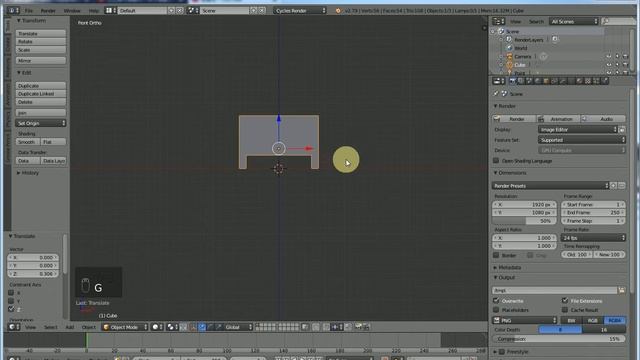Open the viewport shading sphere selector
Viewport: 640px width, 360px height.
click(x=157, y=327)
